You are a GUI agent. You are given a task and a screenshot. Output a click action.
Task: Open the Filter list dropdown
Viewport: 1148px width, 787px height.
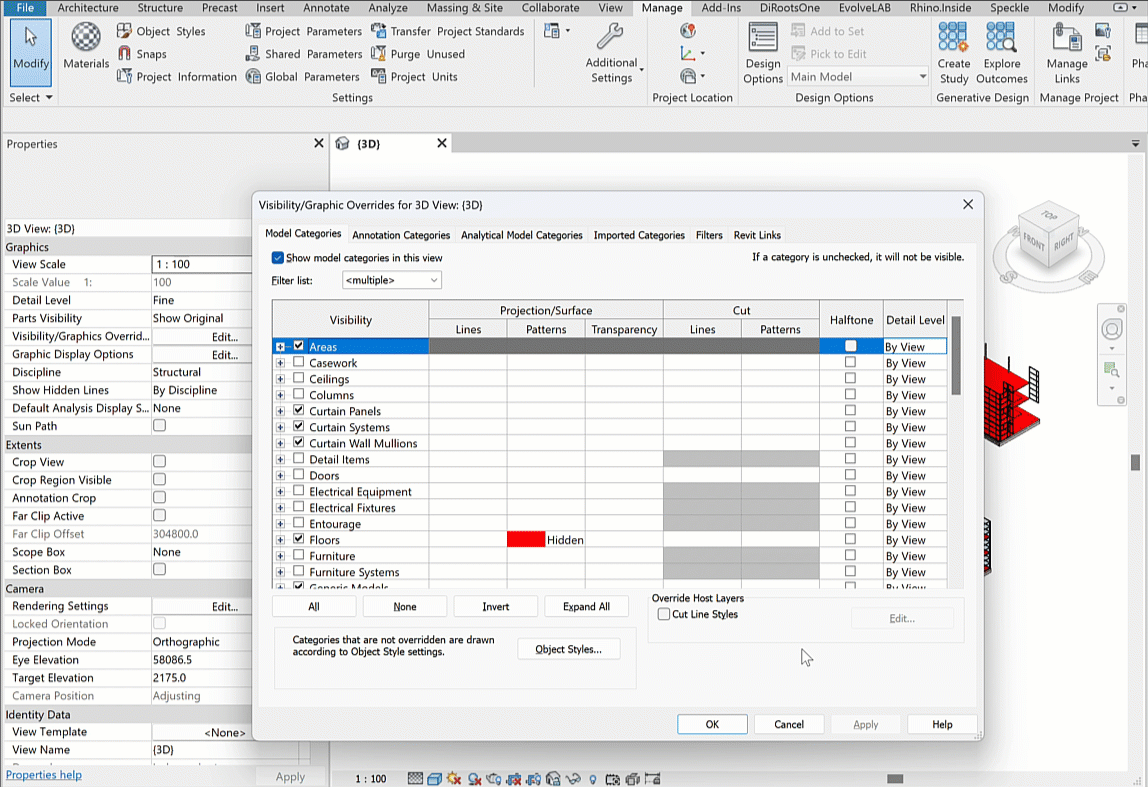coord(391,281)
